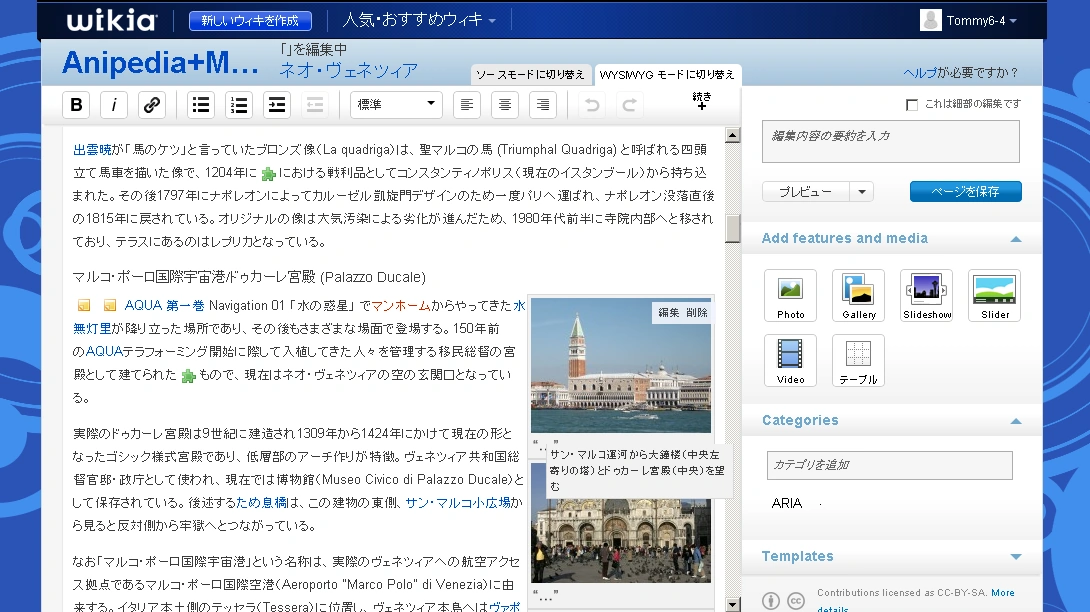
Task: Create a numbered list
Action: tap(239, 105)
